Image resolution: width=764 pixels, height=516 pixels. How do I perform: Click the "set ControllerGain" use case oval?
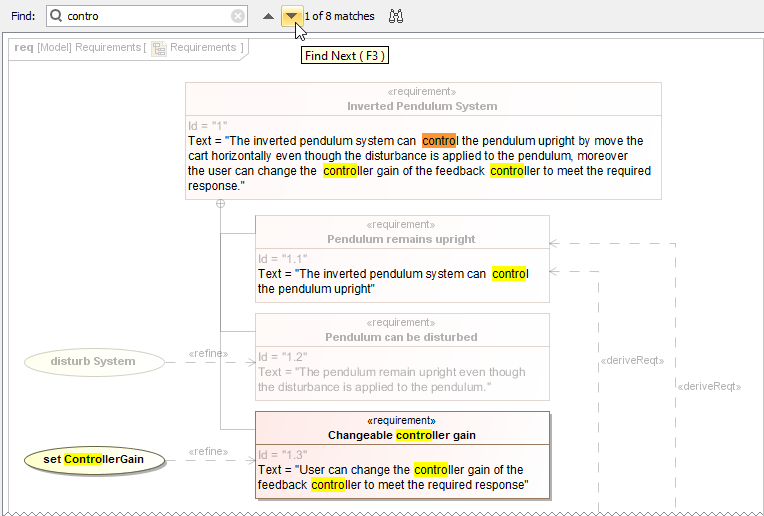[x=94, y=459]
